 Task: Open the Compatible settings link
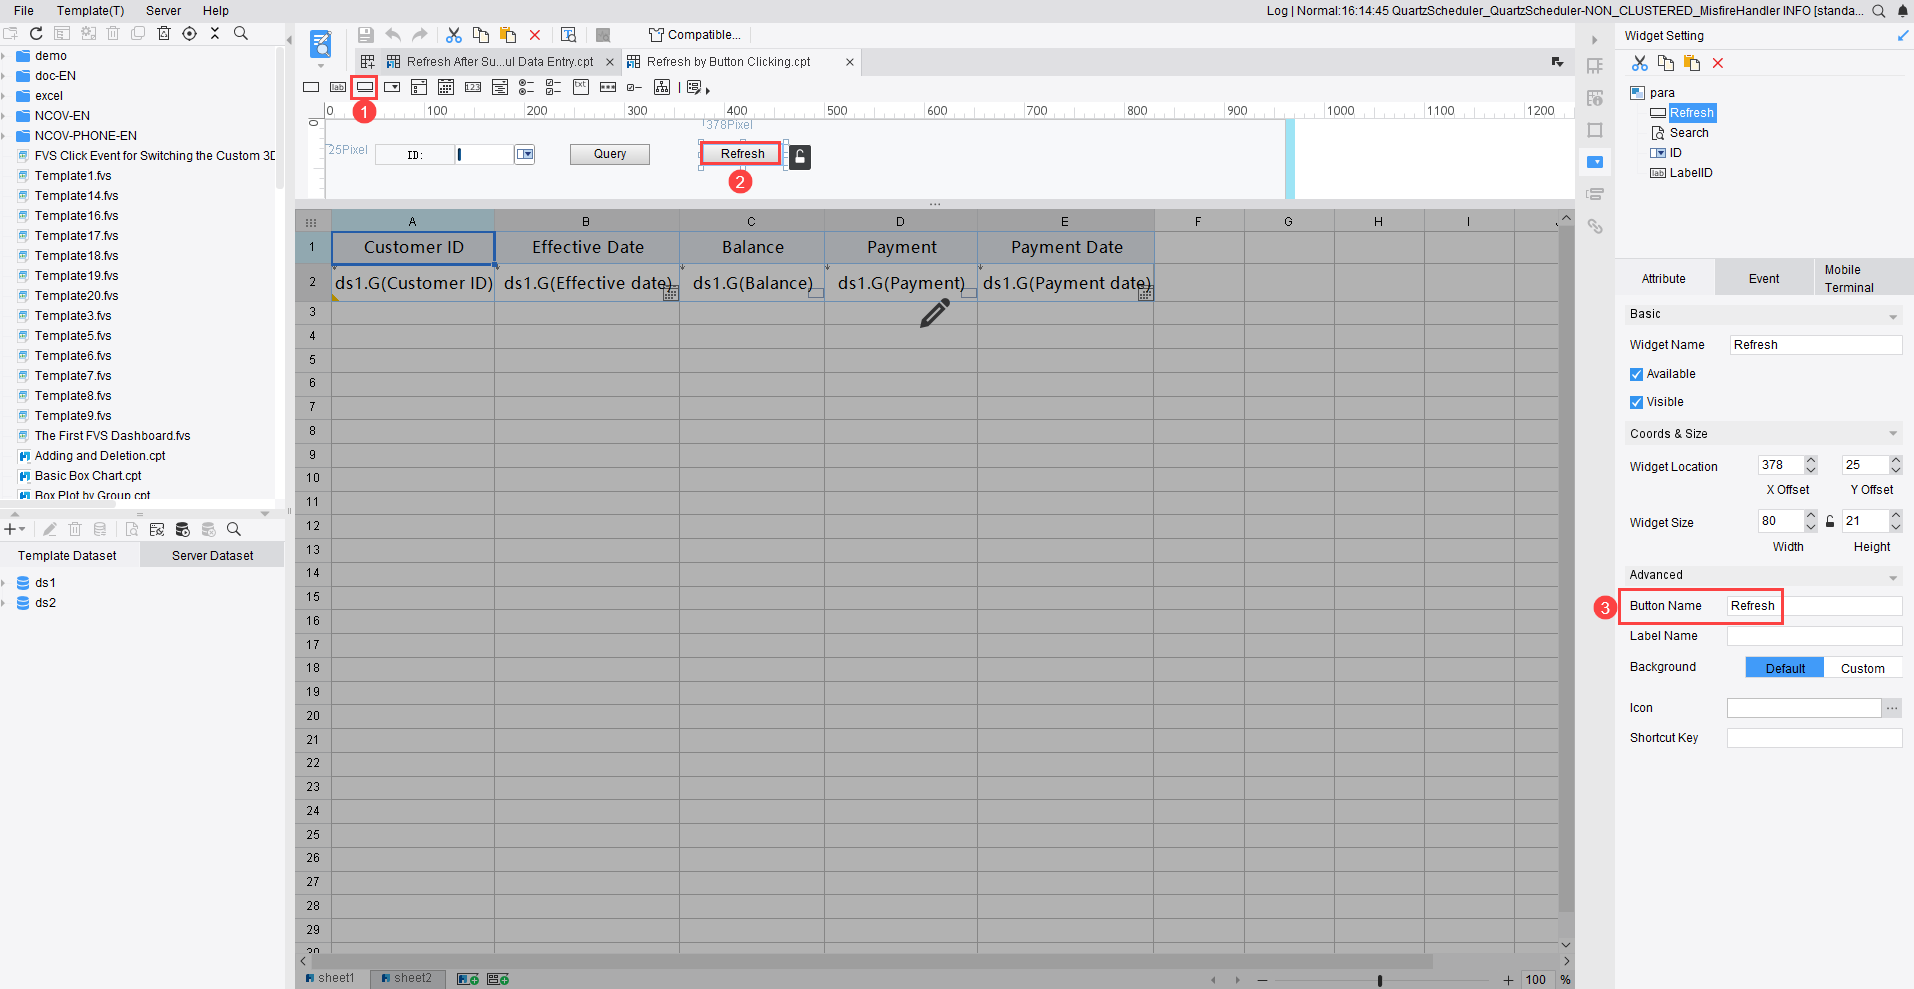[694, 34]
